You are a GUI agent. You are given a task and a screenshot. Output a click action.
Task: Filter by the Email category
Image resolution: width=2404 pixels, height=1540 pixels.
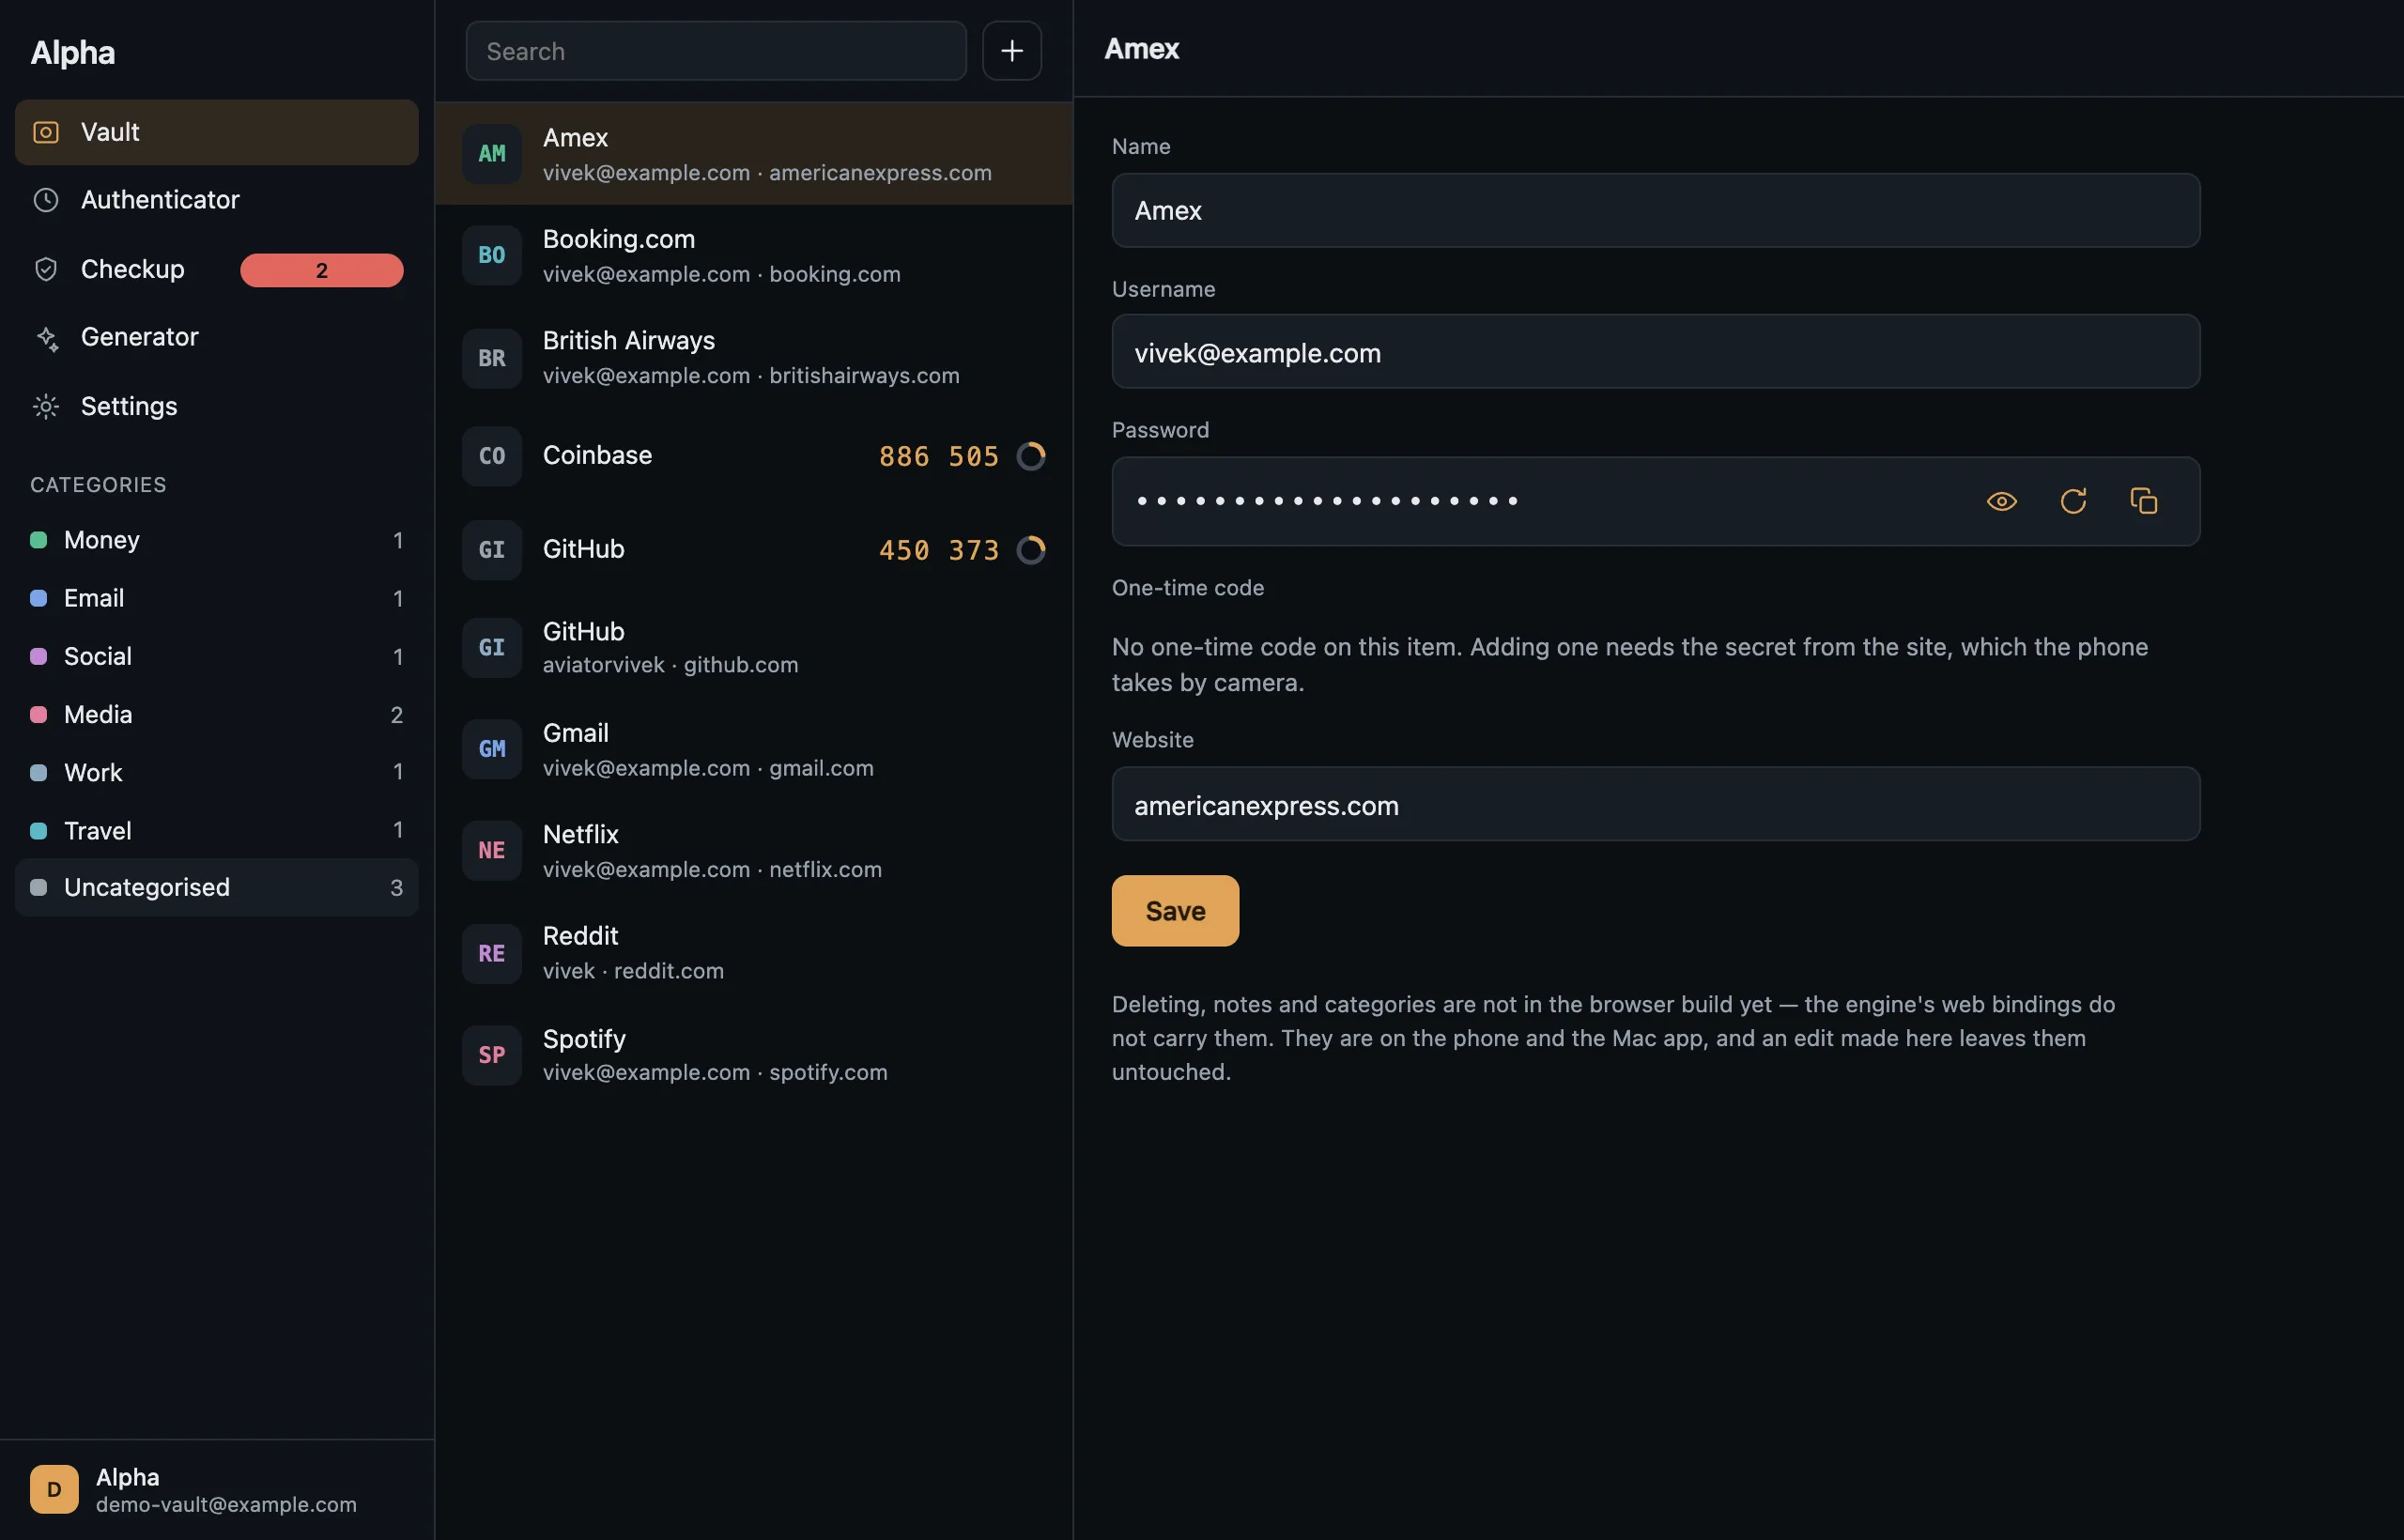tap(217, 598)
